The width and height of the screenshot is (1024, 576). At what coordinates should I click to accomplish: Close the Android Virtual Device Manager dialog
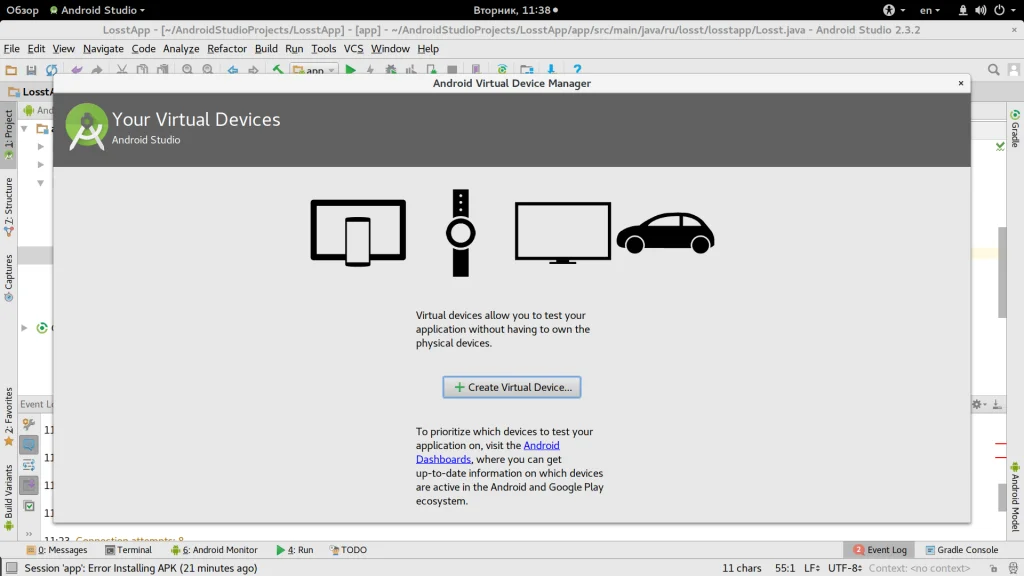[961, 83]
